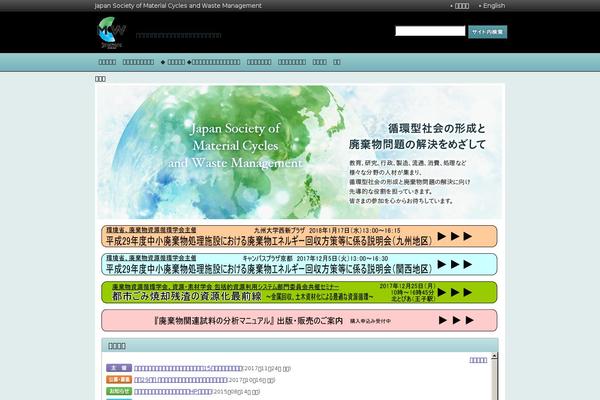Click the green お知らせ category tag

coord(119,391)
